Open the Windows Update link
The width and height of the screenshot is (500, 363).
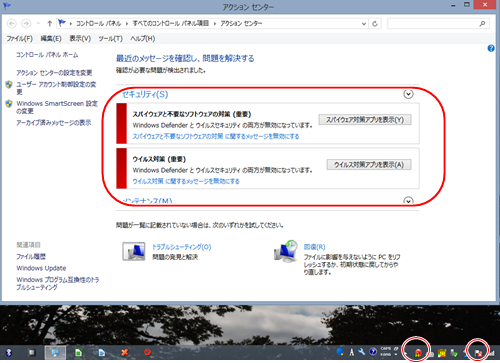click(41, 268)
